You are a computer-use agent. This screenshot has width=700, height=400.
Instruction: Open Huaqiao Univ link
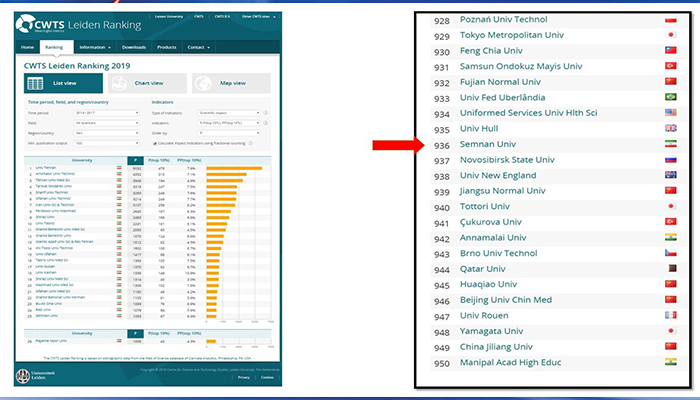tap(488, 284)
